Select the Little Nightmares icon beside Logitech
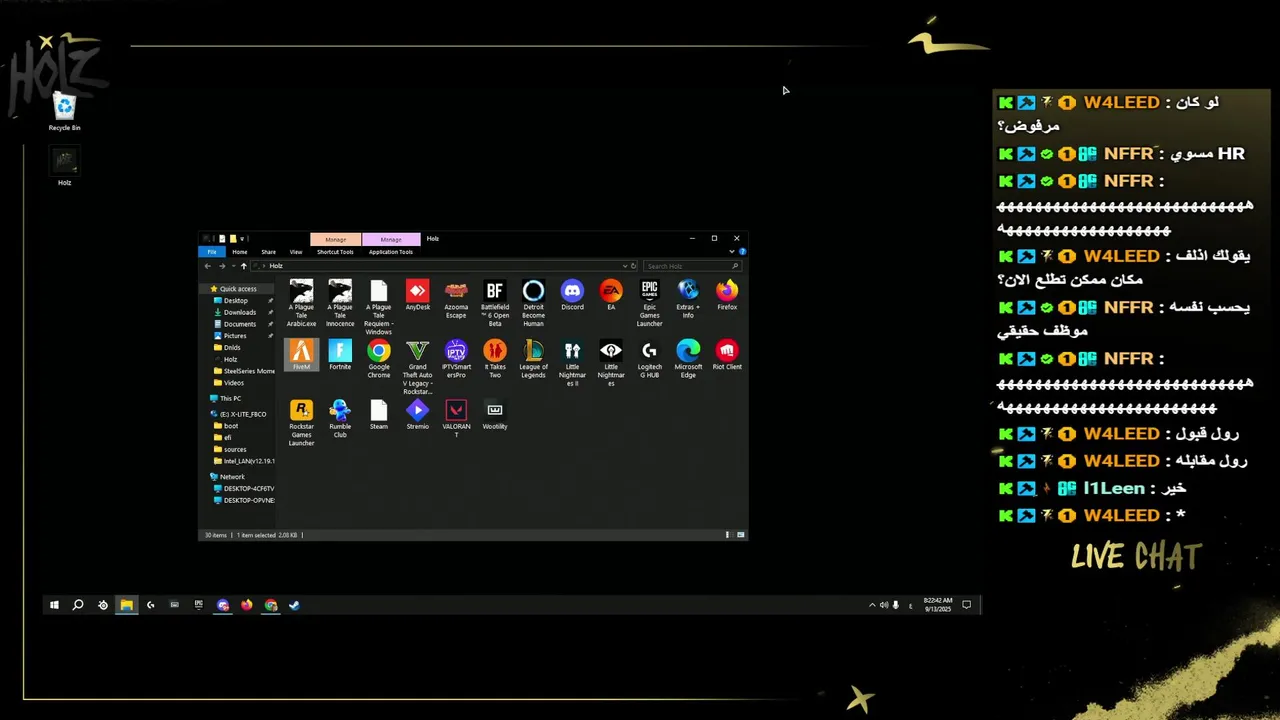Image resolution: width=1280 pixels, height=720 pixels. click(611, 362)
